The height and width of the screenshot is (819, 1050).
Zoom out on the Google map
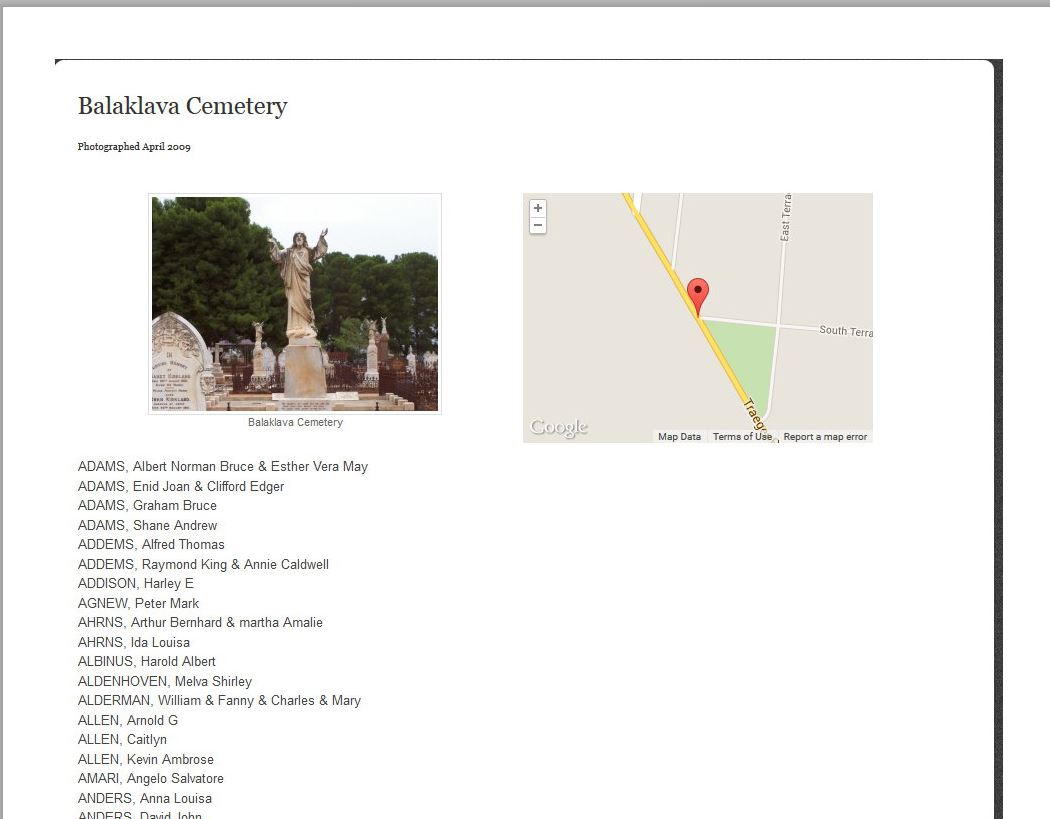(538, 225)
